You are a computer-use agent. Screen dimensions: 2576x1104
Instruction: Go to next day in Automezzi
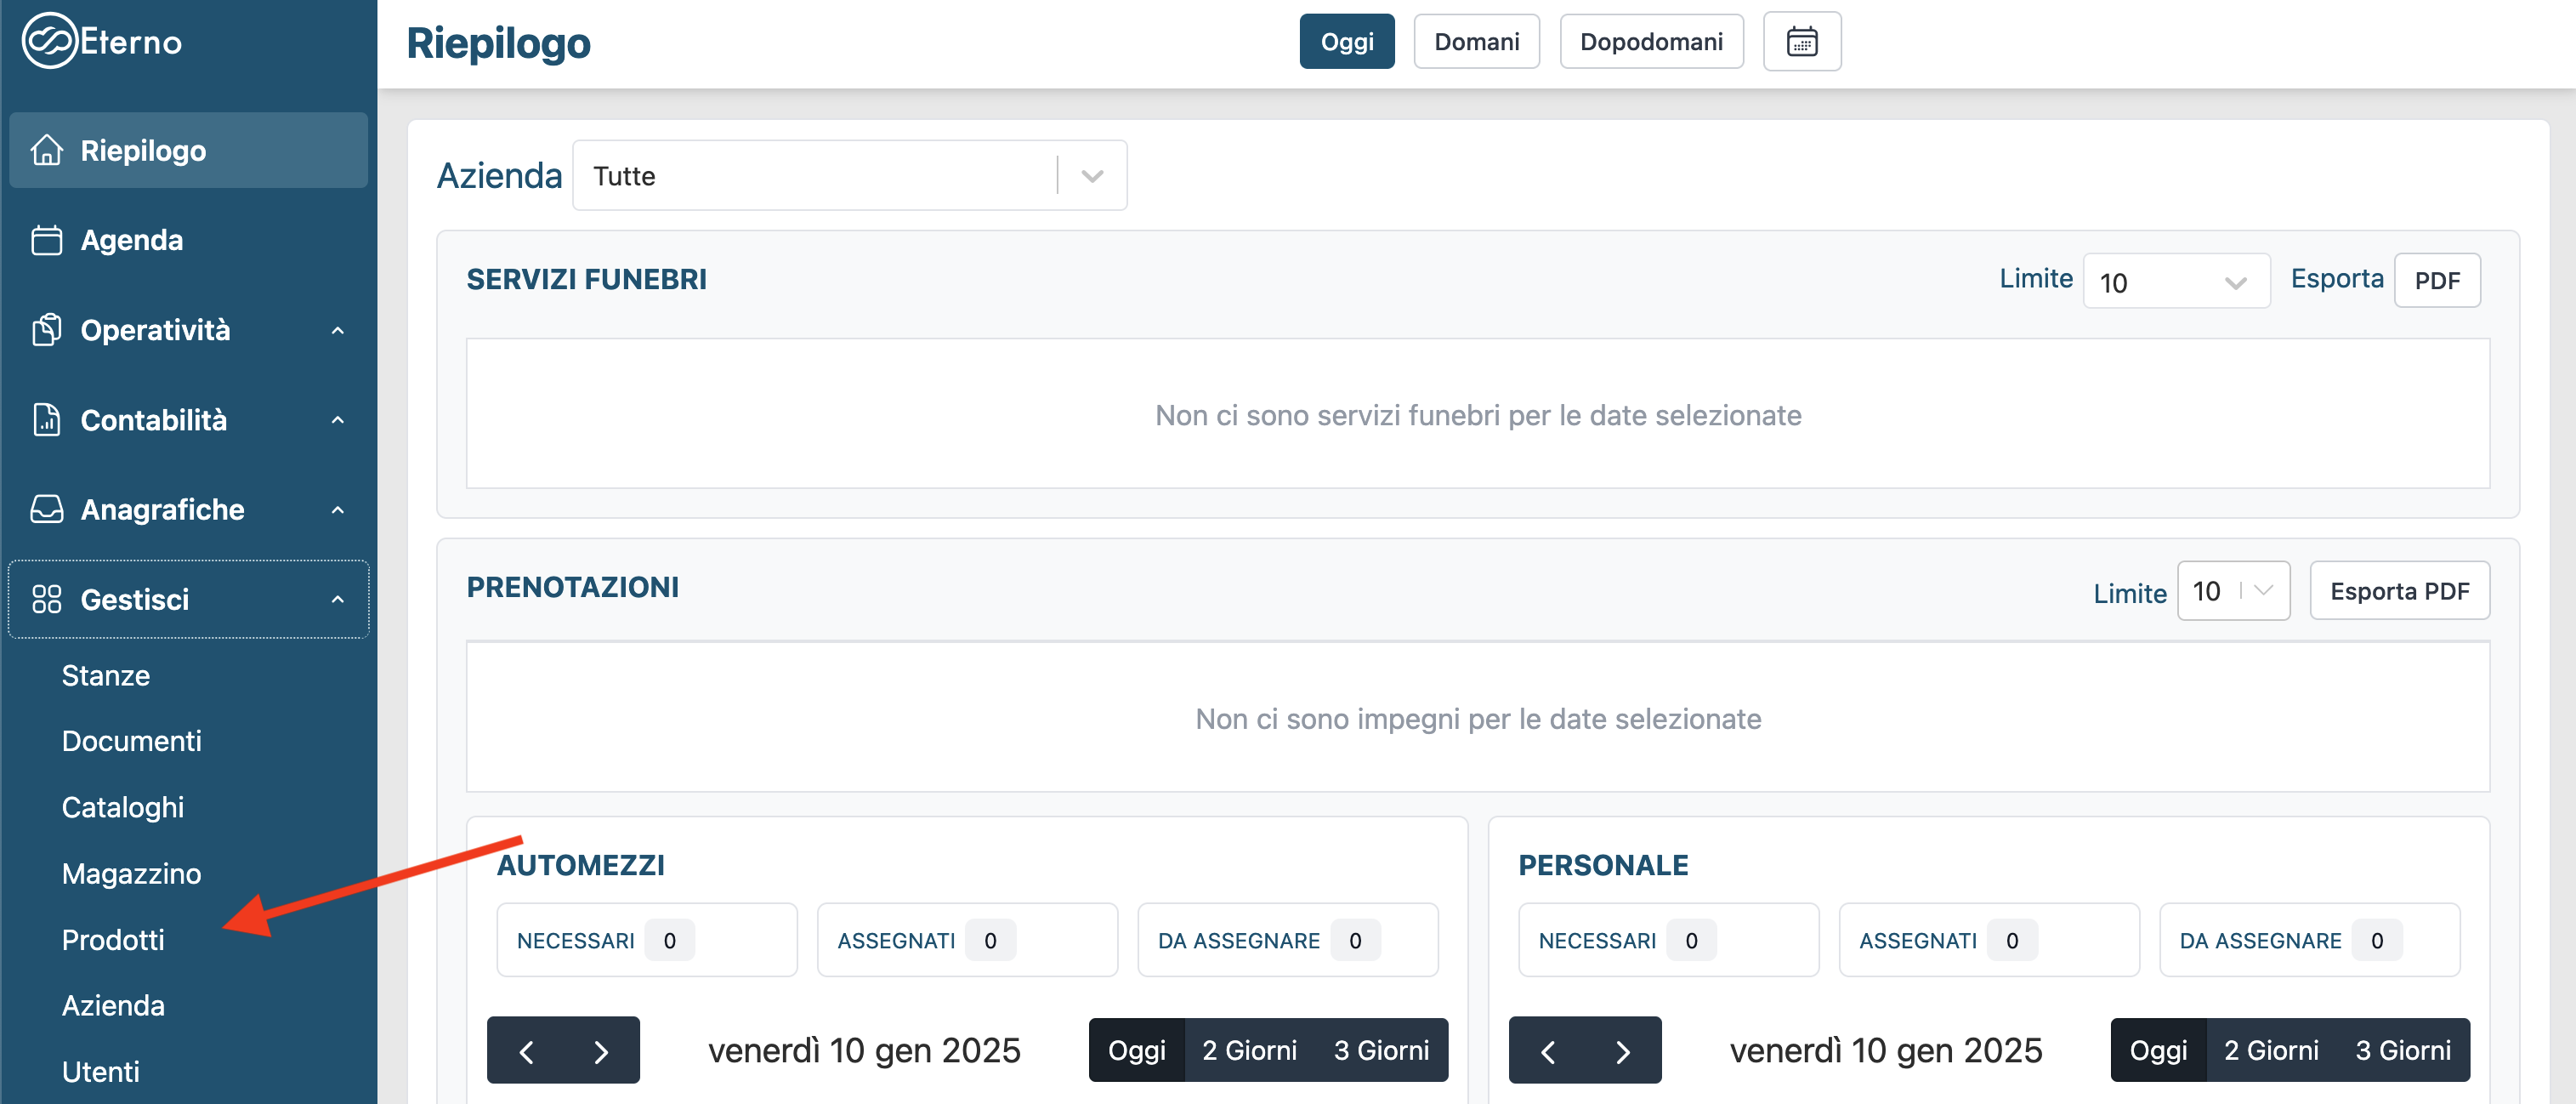tap(601, 1051)
